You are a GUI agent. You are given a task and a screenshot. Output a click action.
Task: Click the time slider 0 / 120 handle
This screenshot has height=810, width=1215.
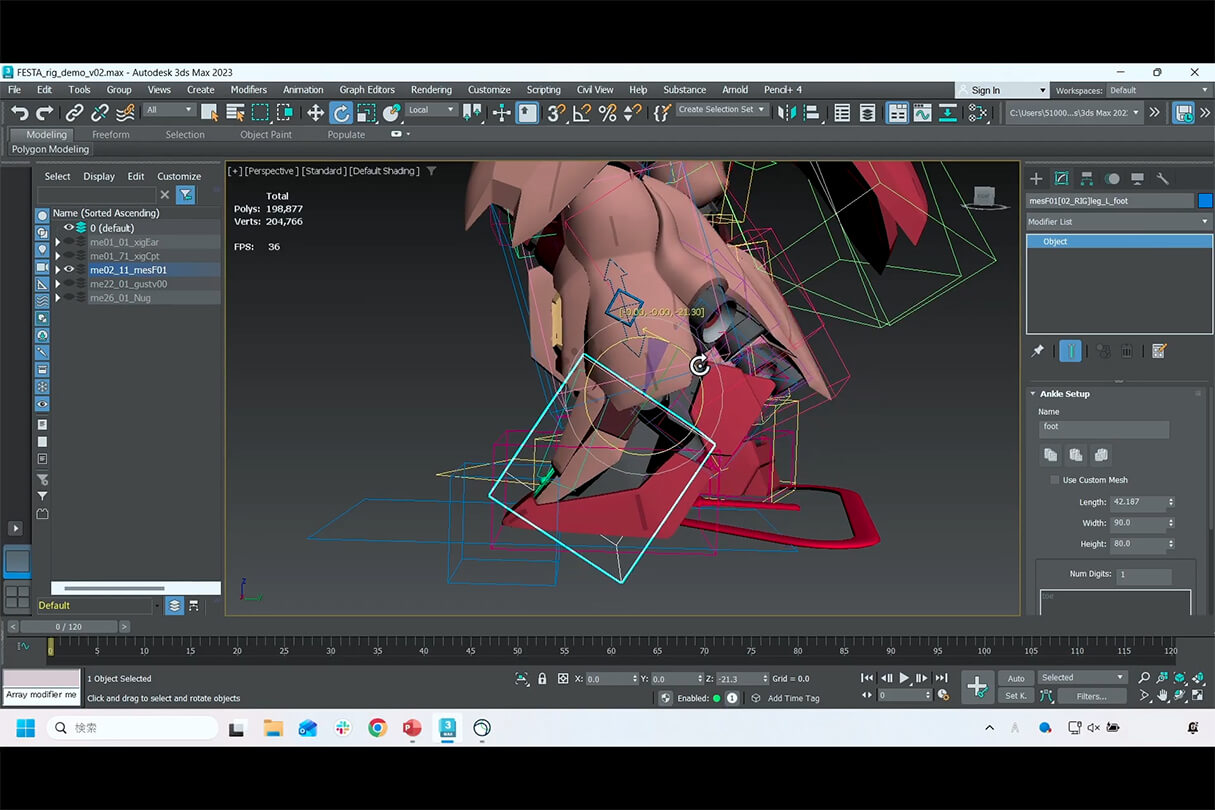(69, 627)
